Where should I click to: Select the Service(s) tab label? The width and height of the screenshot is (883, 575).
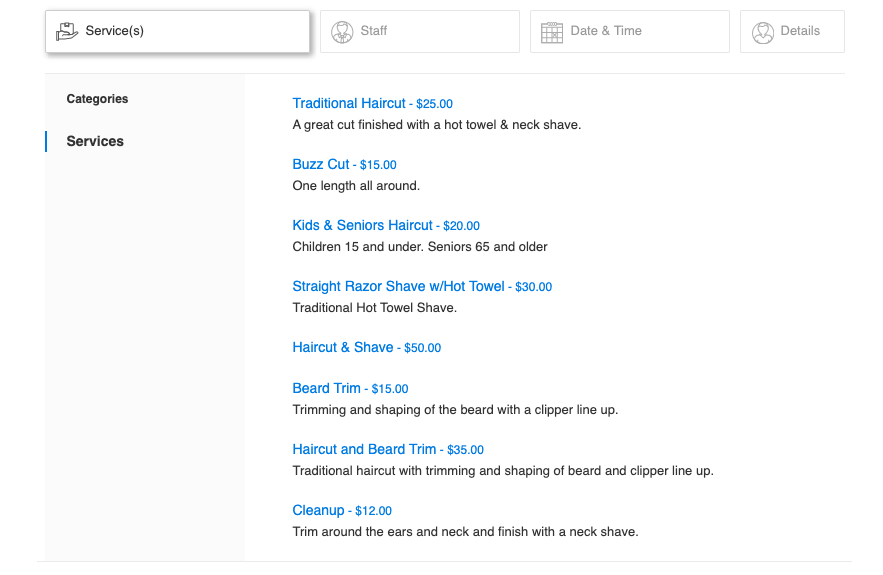point(114,31)
